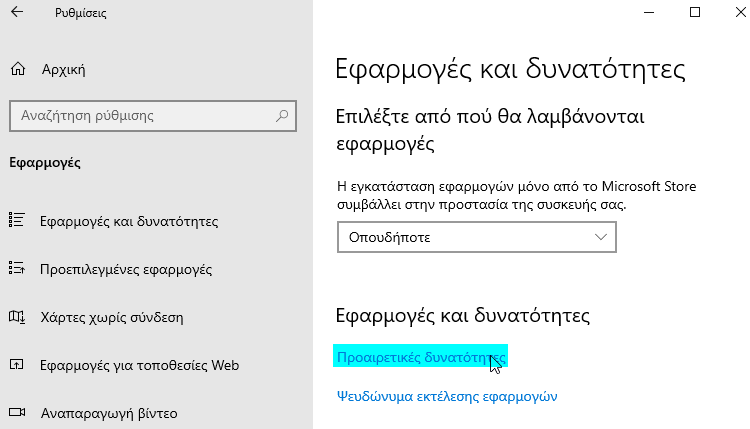
Task: Go to Αρχική home page
Action: [63, 70]
